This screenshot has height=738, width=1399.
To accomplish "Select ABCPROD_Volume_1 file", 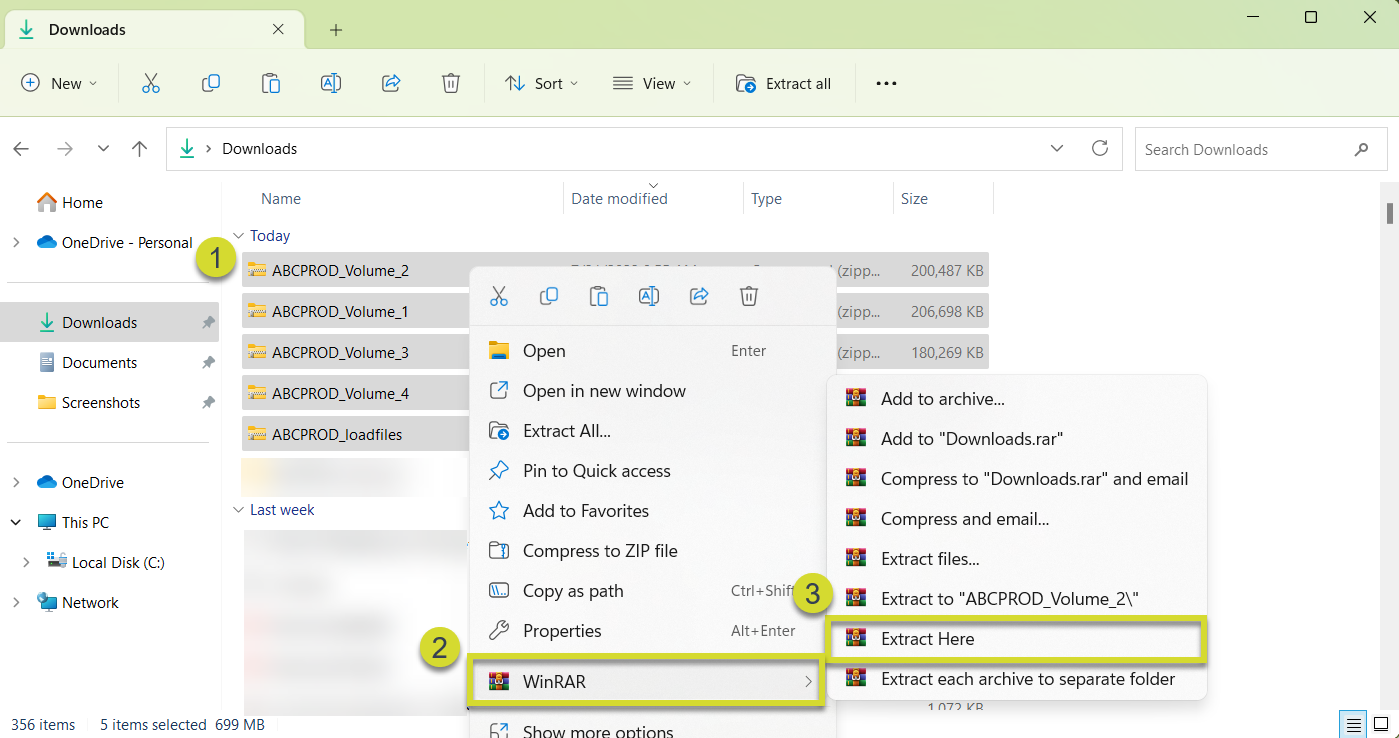I will 340,312.
